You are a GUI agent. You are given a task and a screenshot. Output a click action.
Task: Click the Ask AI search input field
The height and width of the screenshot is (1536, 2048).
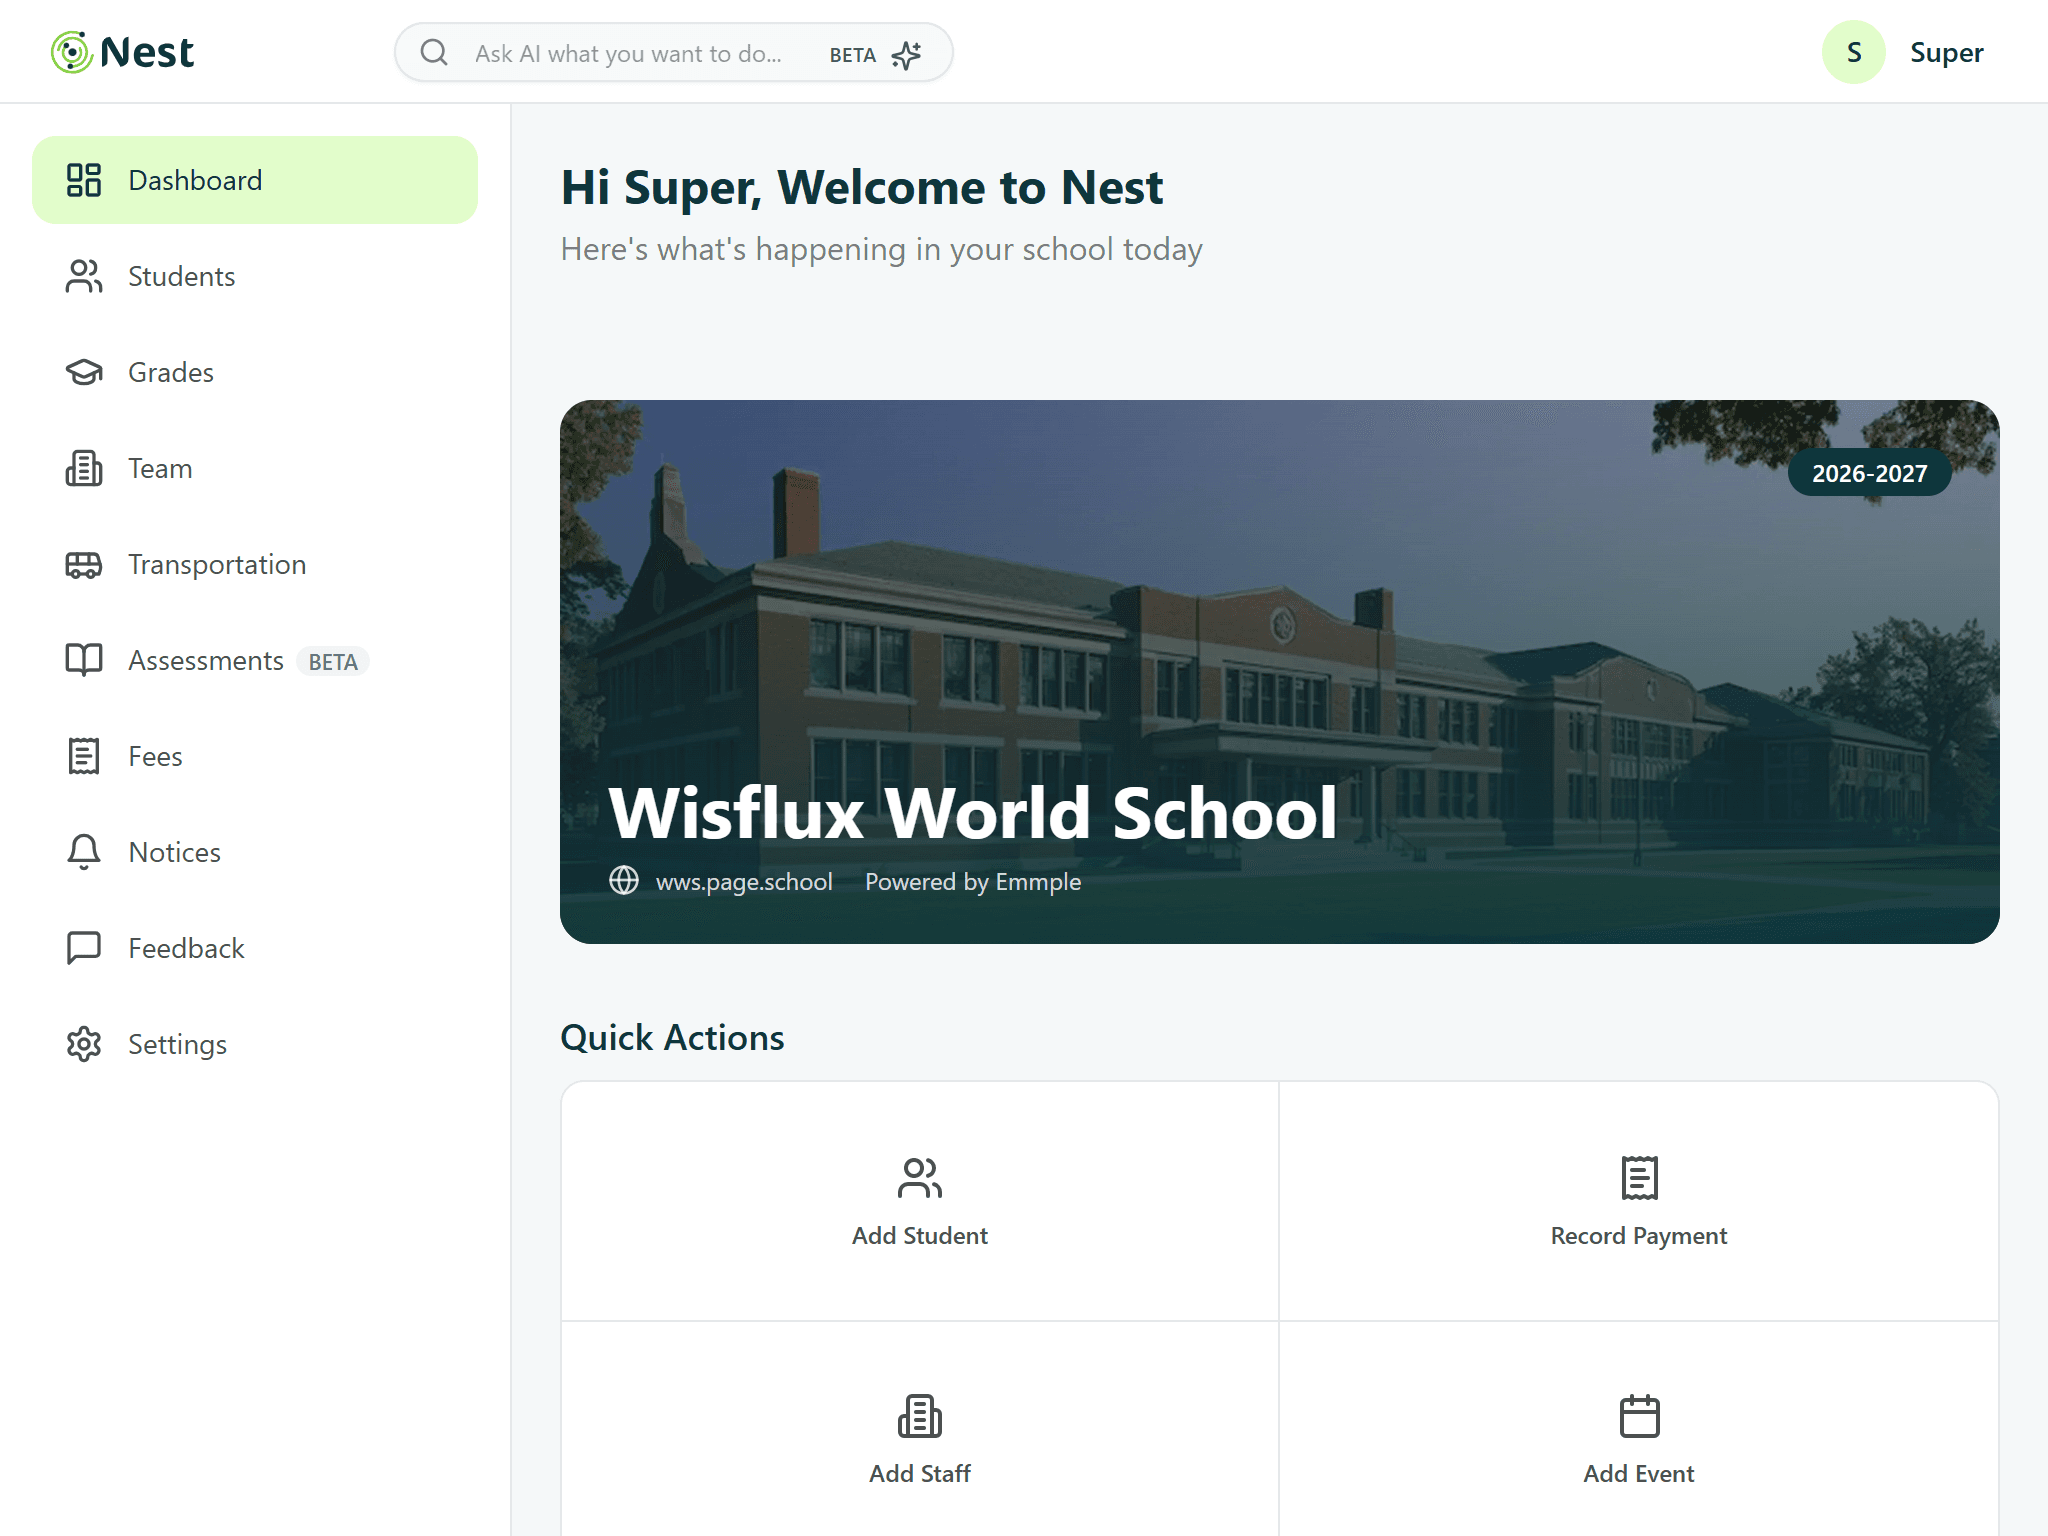point(674,53)
